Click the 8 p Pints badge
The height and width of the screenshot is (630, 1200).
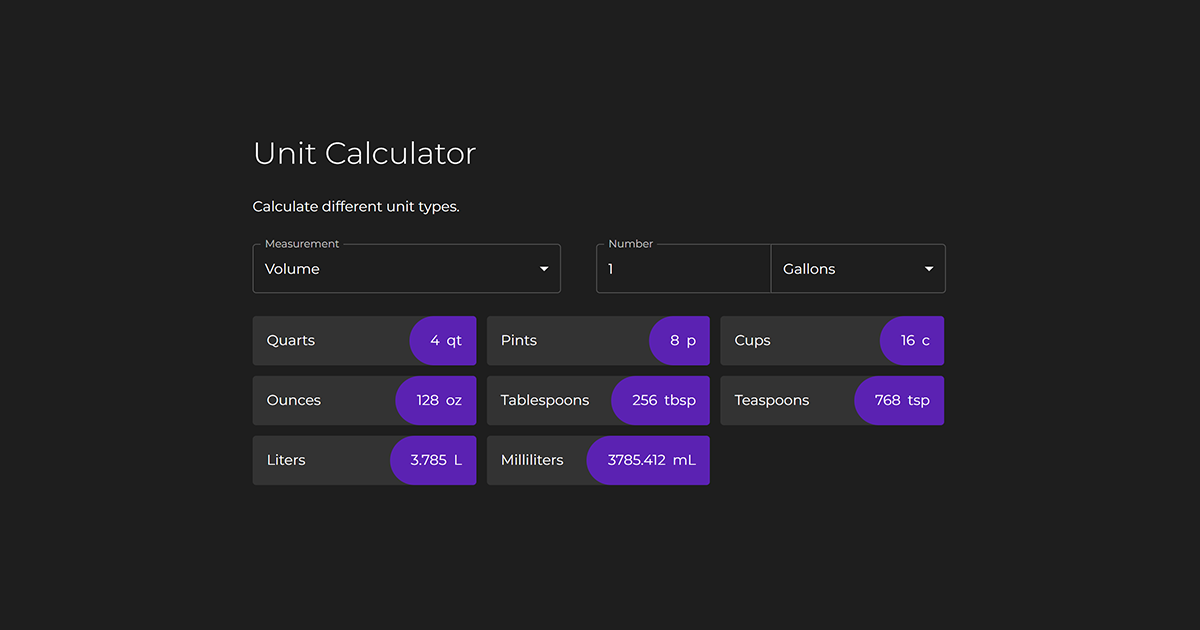679,340
